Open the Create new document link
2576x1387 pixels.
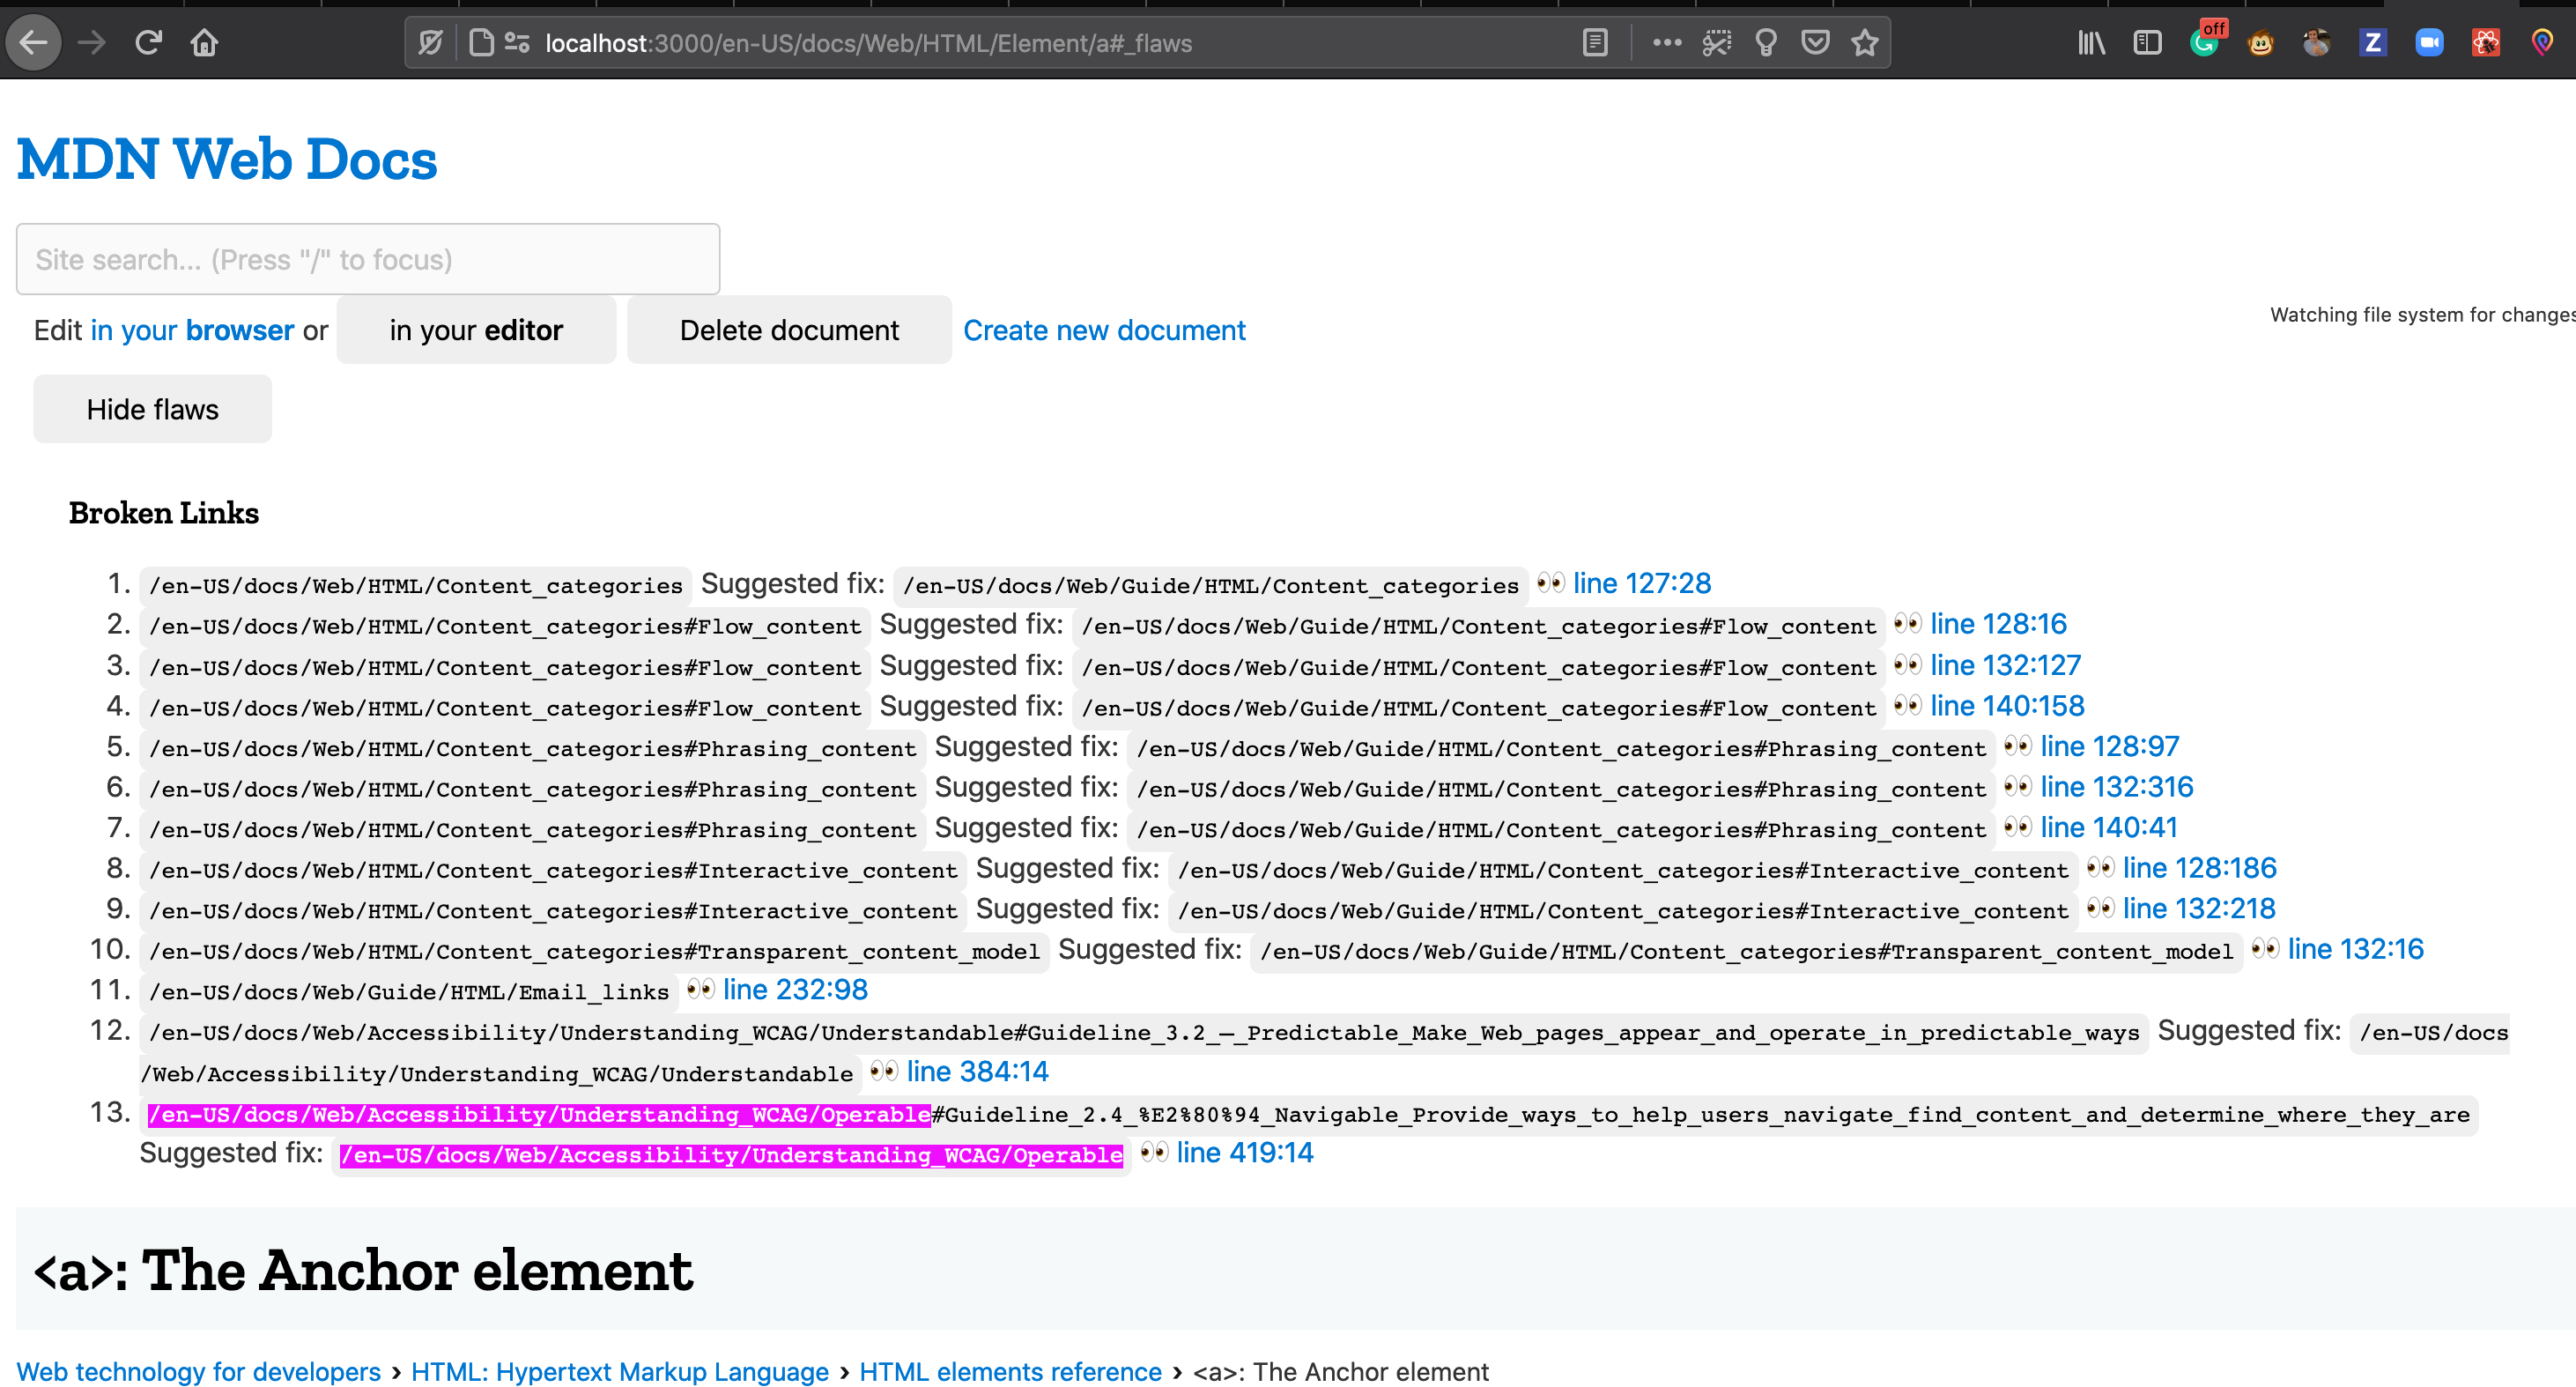coord(1104,330)
